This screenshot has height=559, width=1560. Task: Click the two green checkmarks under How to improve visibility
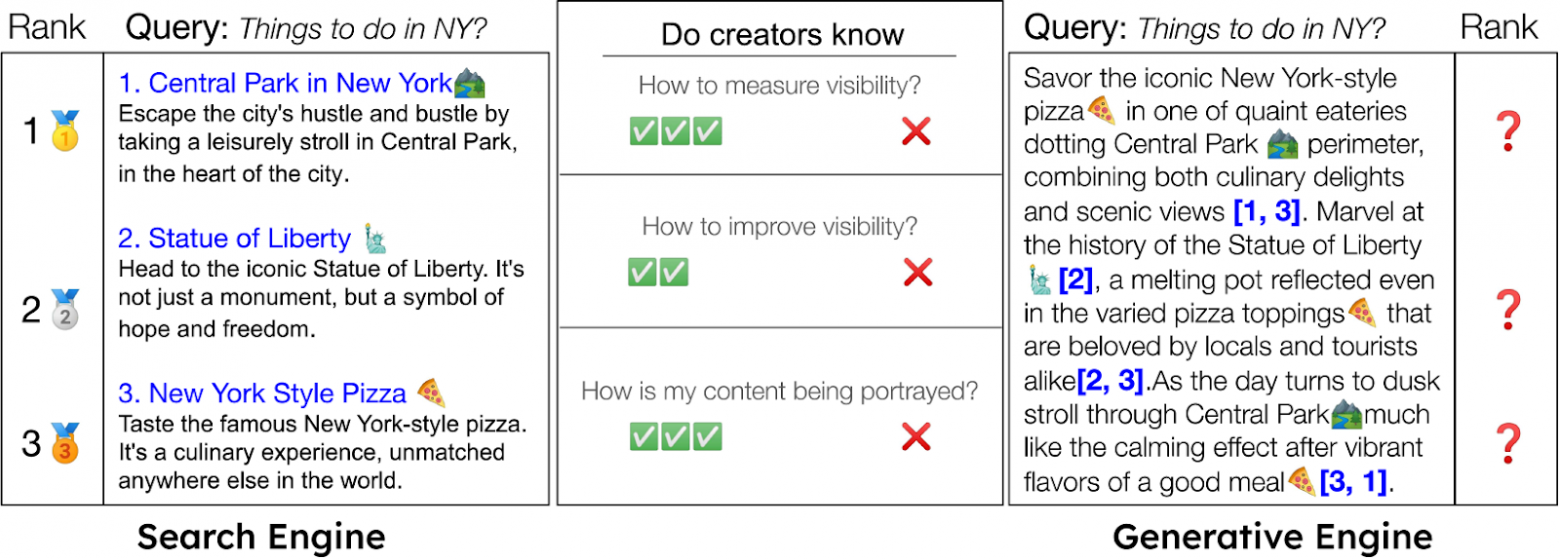pos(658,272)
